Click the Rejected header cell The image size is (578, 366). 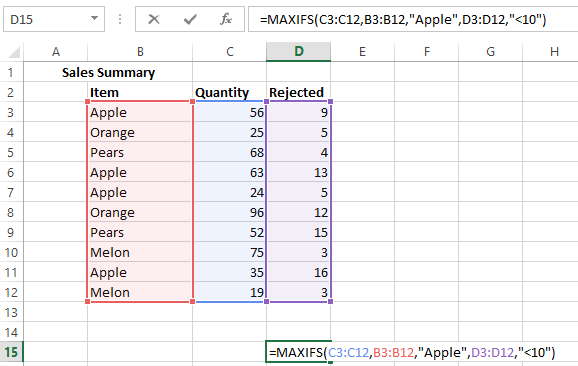point(299,92)
